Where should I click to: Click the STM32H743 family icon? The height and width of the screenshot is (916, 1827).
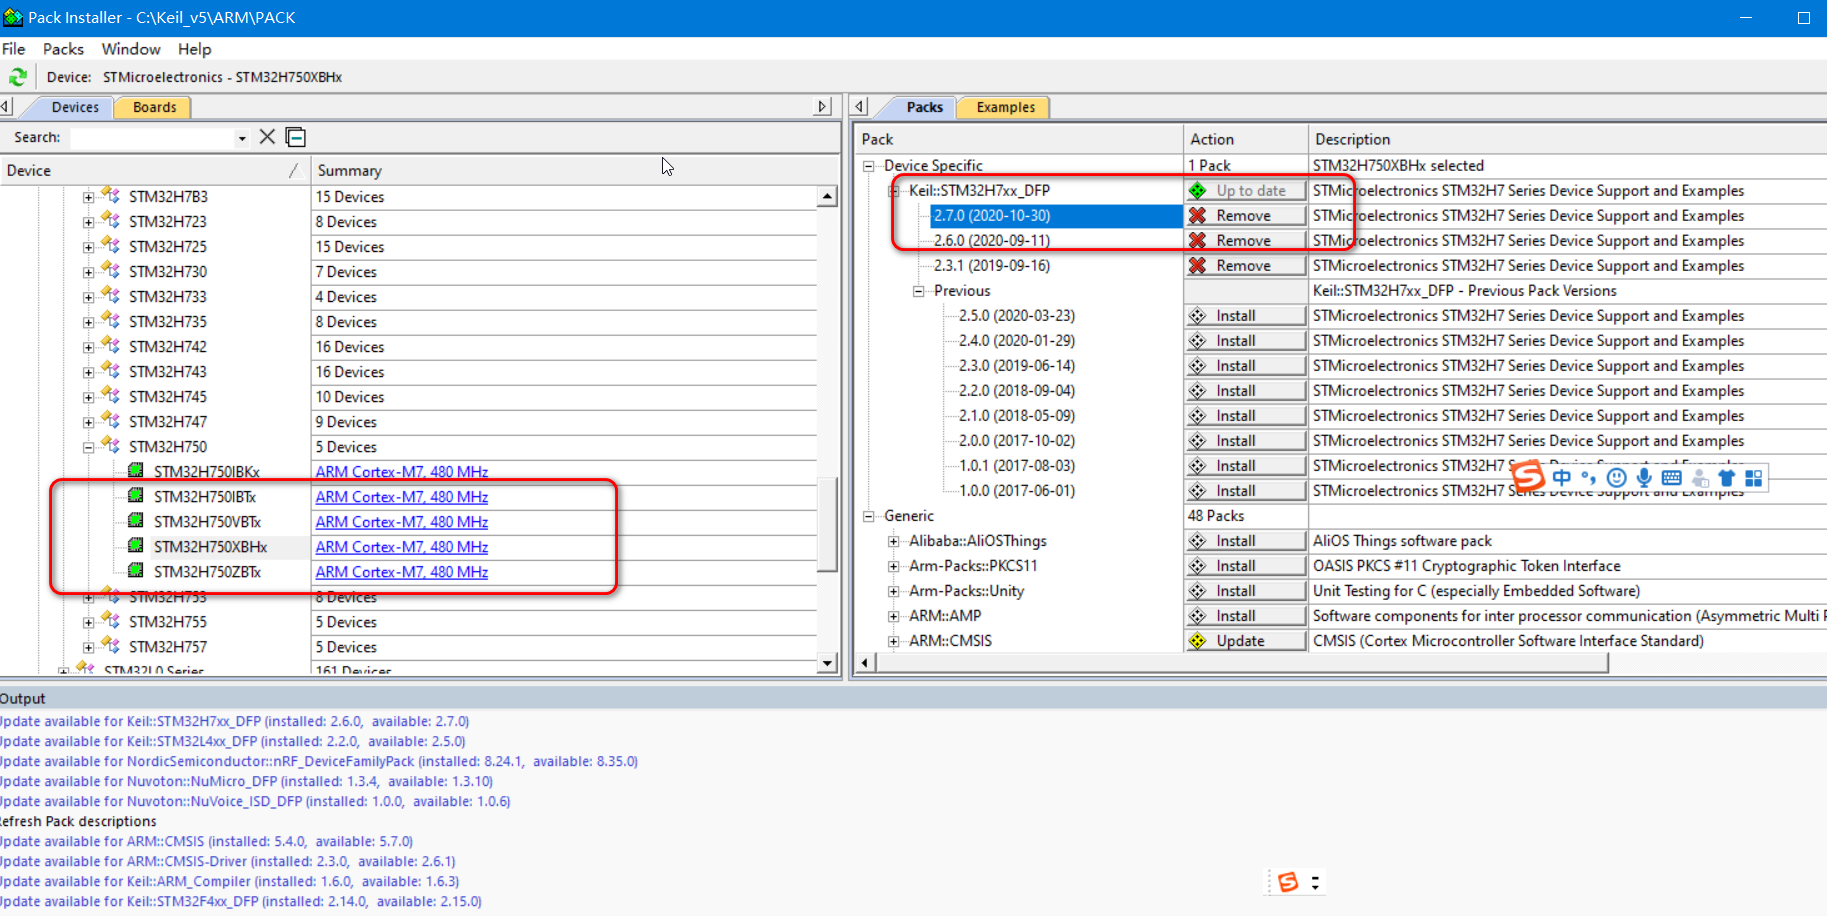point(111,371)
